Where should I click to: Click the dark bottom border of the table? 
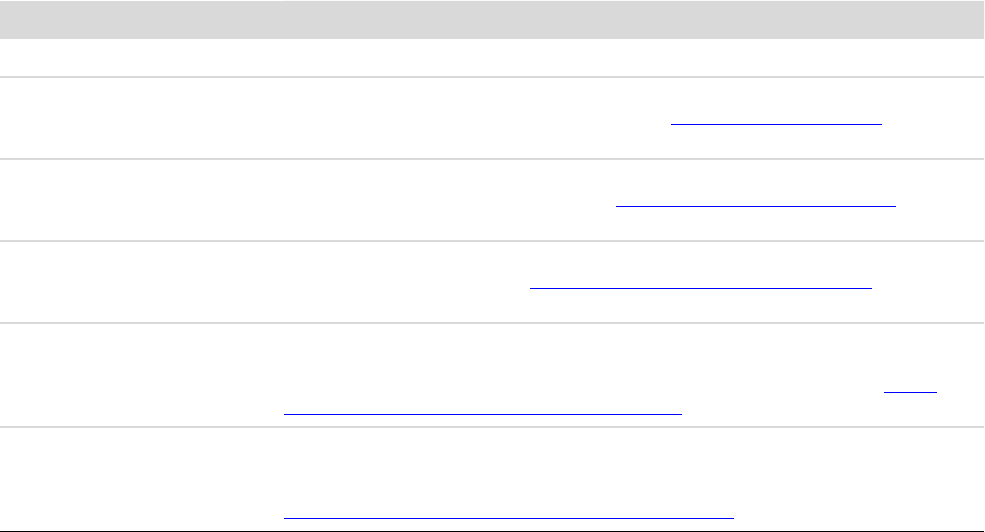click(x=492, y=527)
